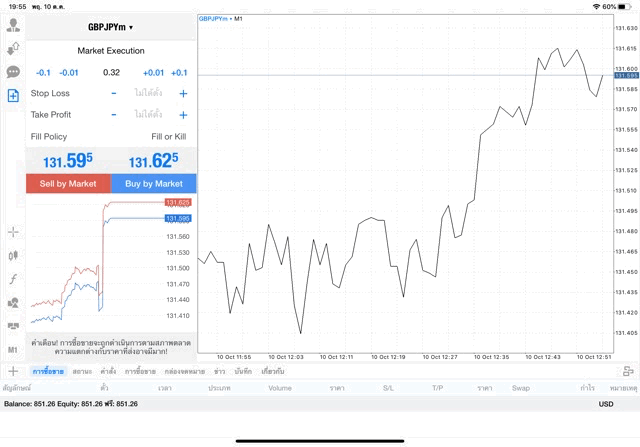Viewport: 640px width, 447px height.
Task: Click the Volume column header
Action: pyautogui.click(x=279, y=387)
